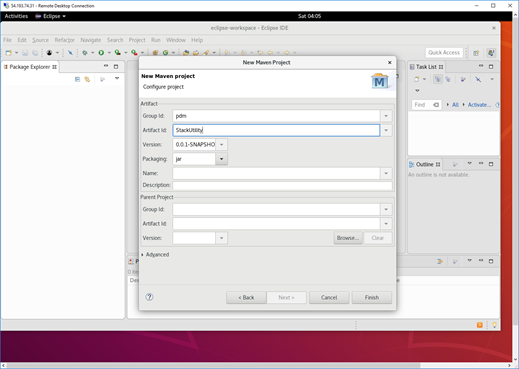The image size is (519, 369).
Task: Open the Refactor menu
Action: pyautogui.click(x=65, y=40)
